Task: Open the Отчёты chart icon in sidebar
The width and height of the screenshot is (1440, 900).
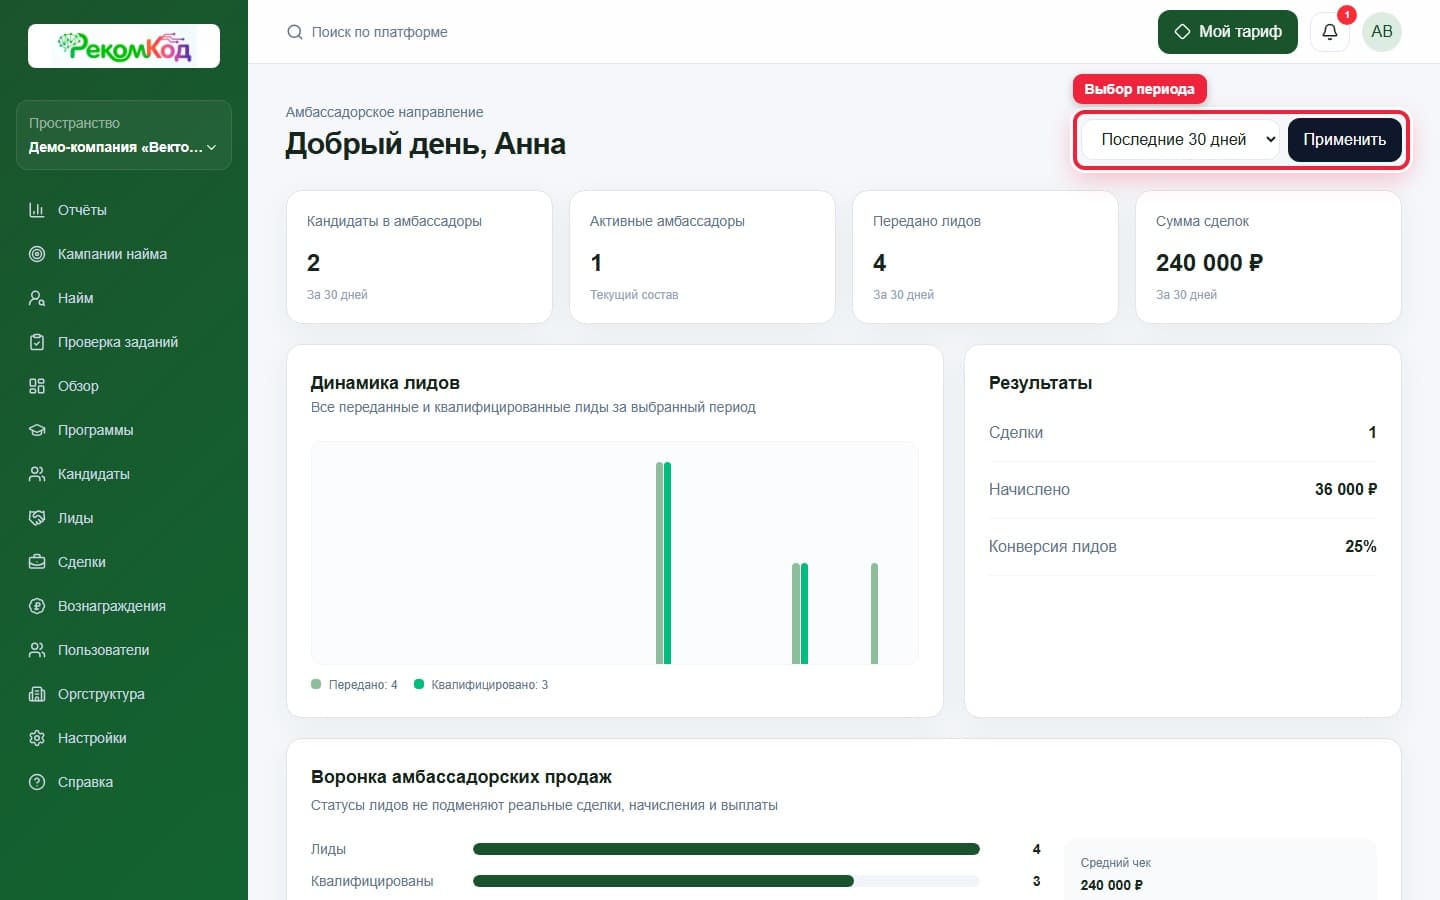Action: tap(37, 210)
